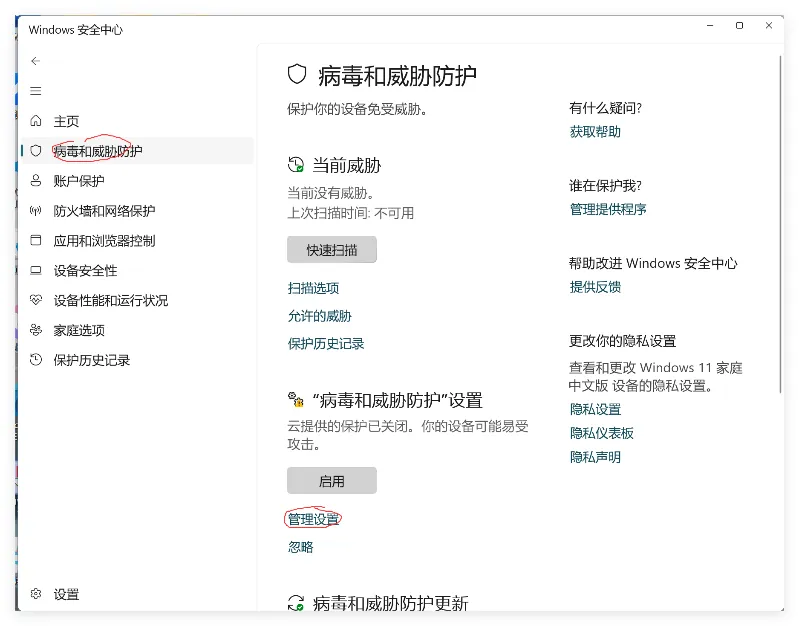
Task: Maximize the Windows 安全中心 window
Action: 739,25
